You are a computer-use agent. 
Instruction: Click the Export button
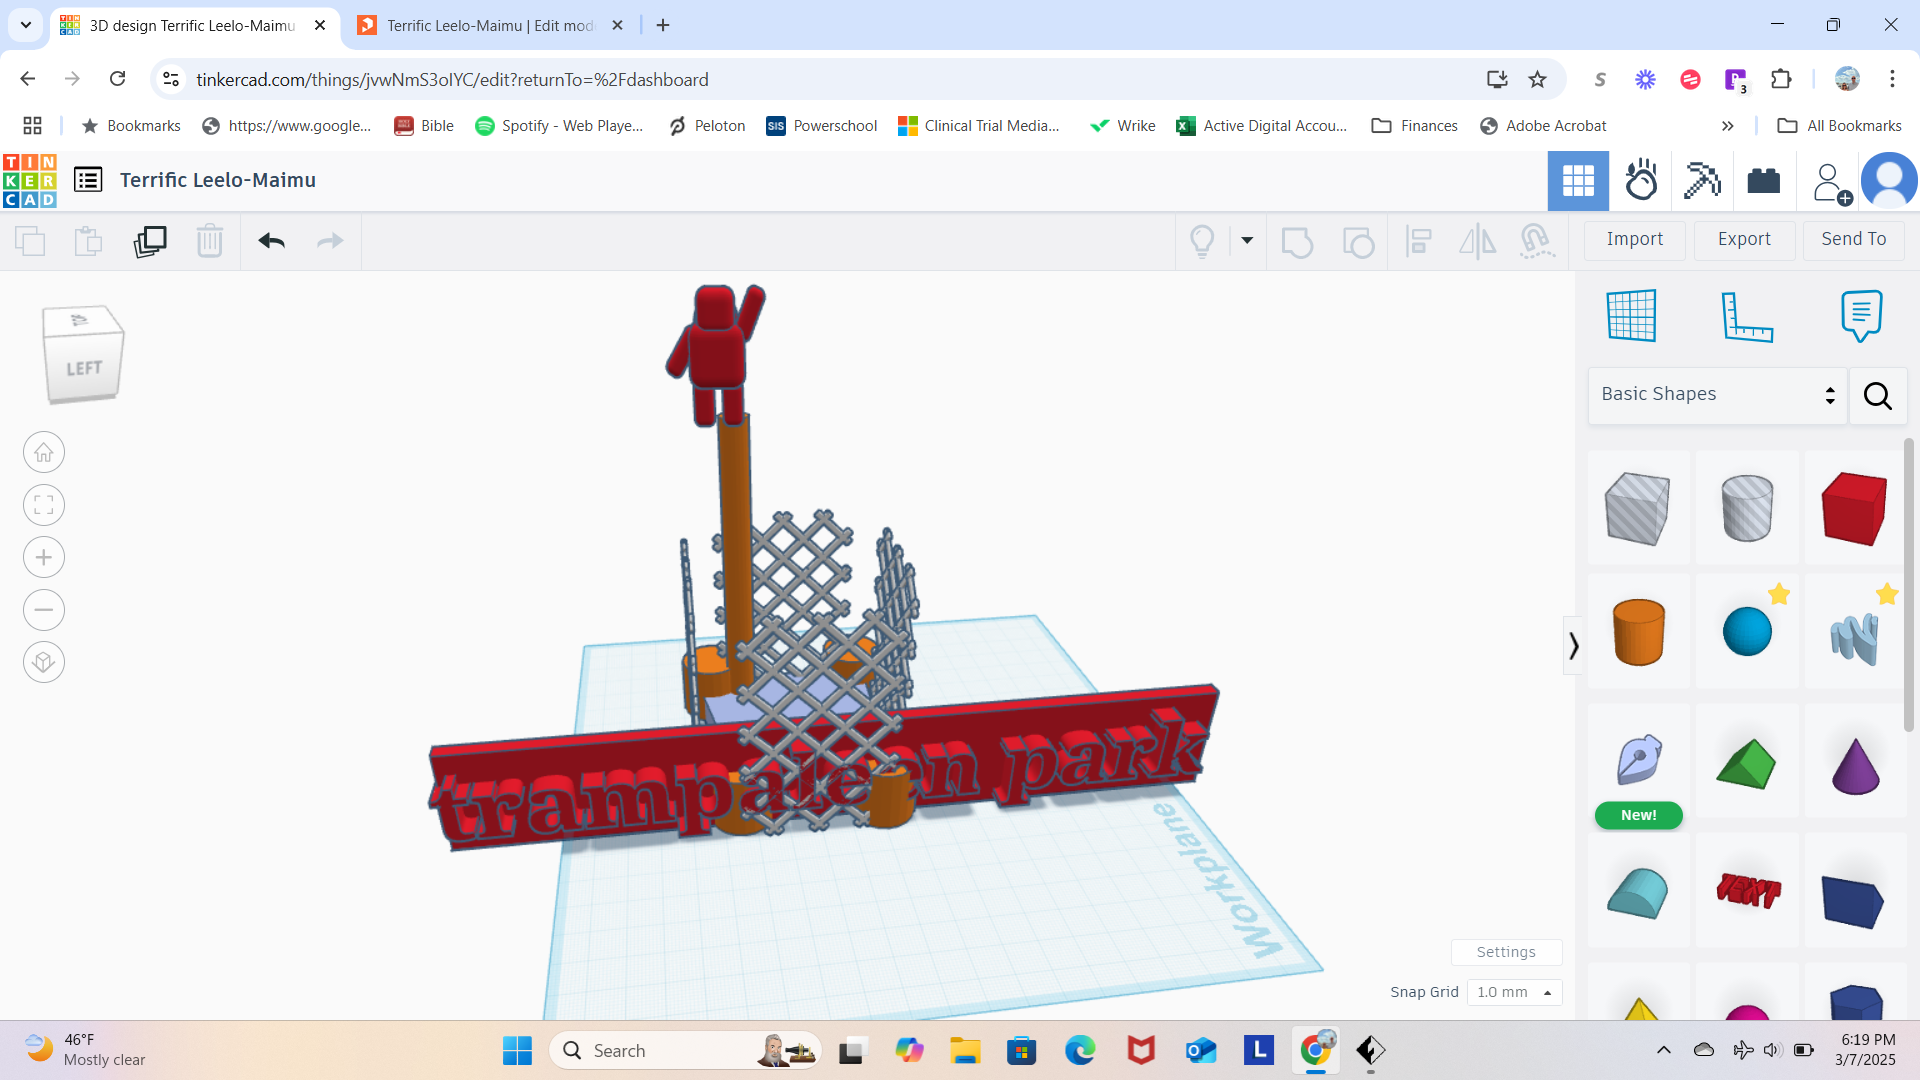click(x=1744, y=240)
